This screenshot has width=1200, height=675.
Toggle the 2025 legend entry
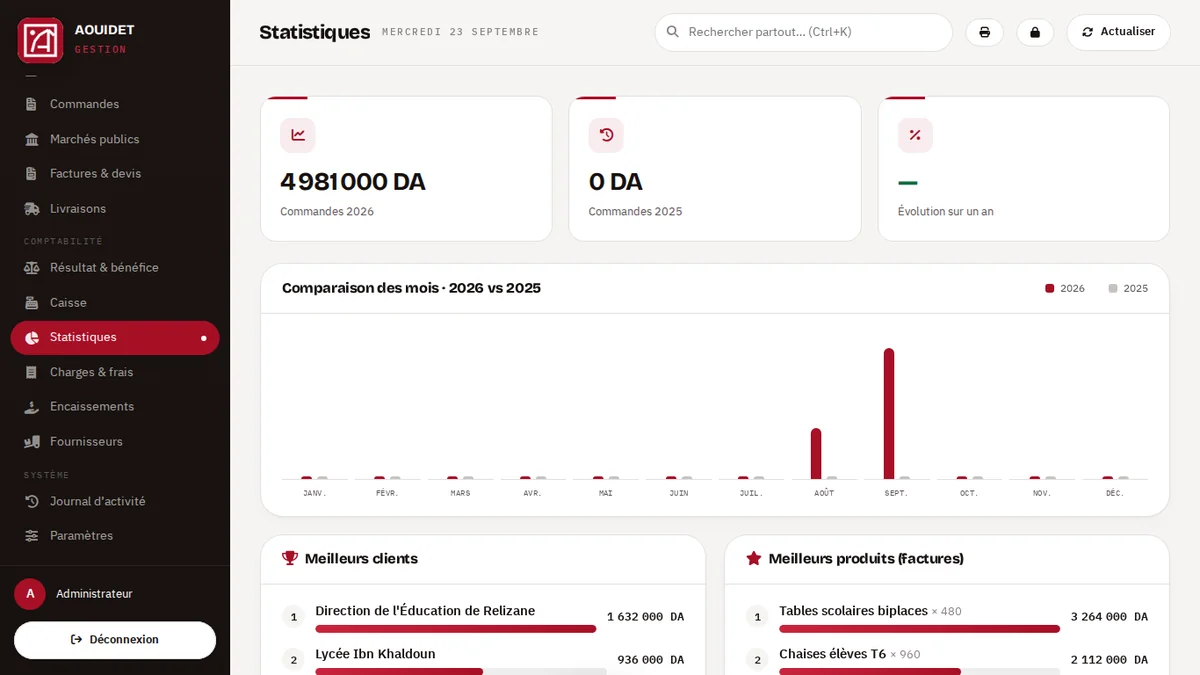tap(1128, 288)
